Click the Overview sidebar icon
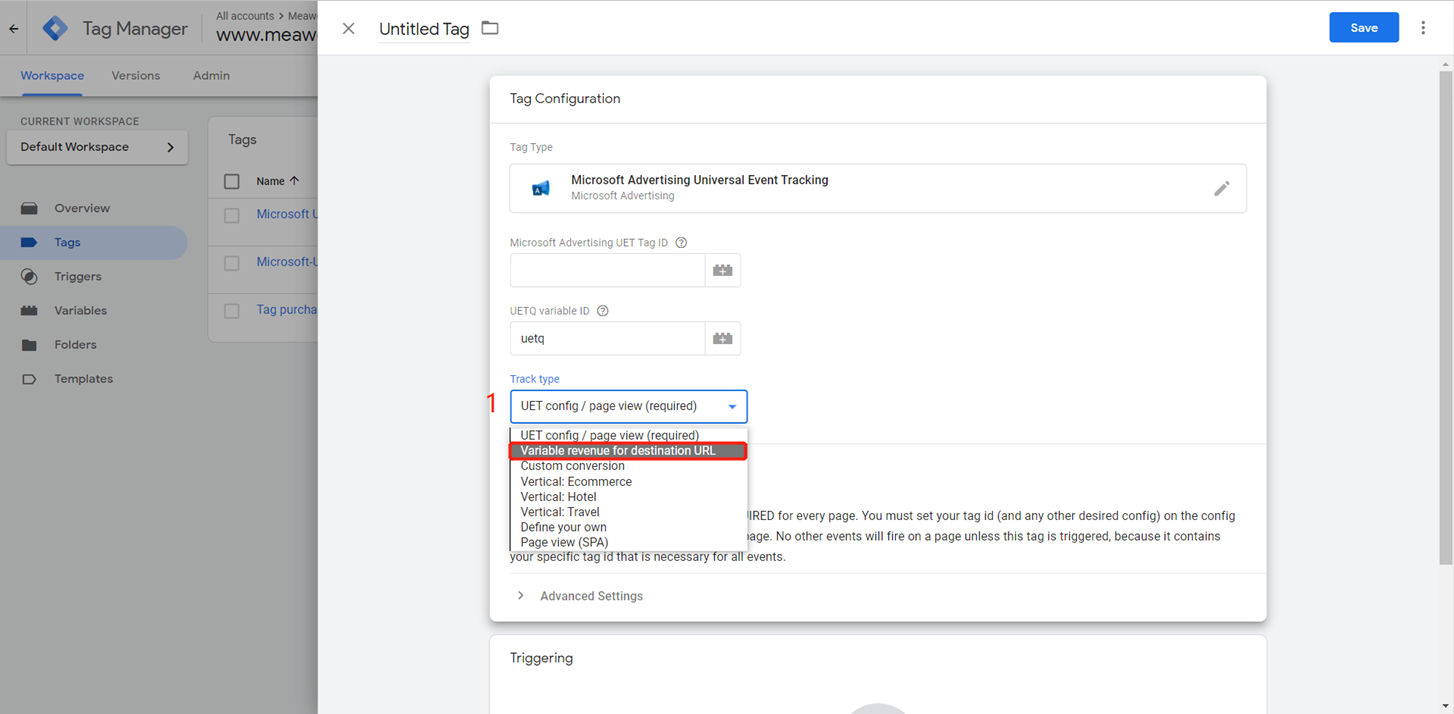Screen dimensions: 1454x714 pos(29,208)
